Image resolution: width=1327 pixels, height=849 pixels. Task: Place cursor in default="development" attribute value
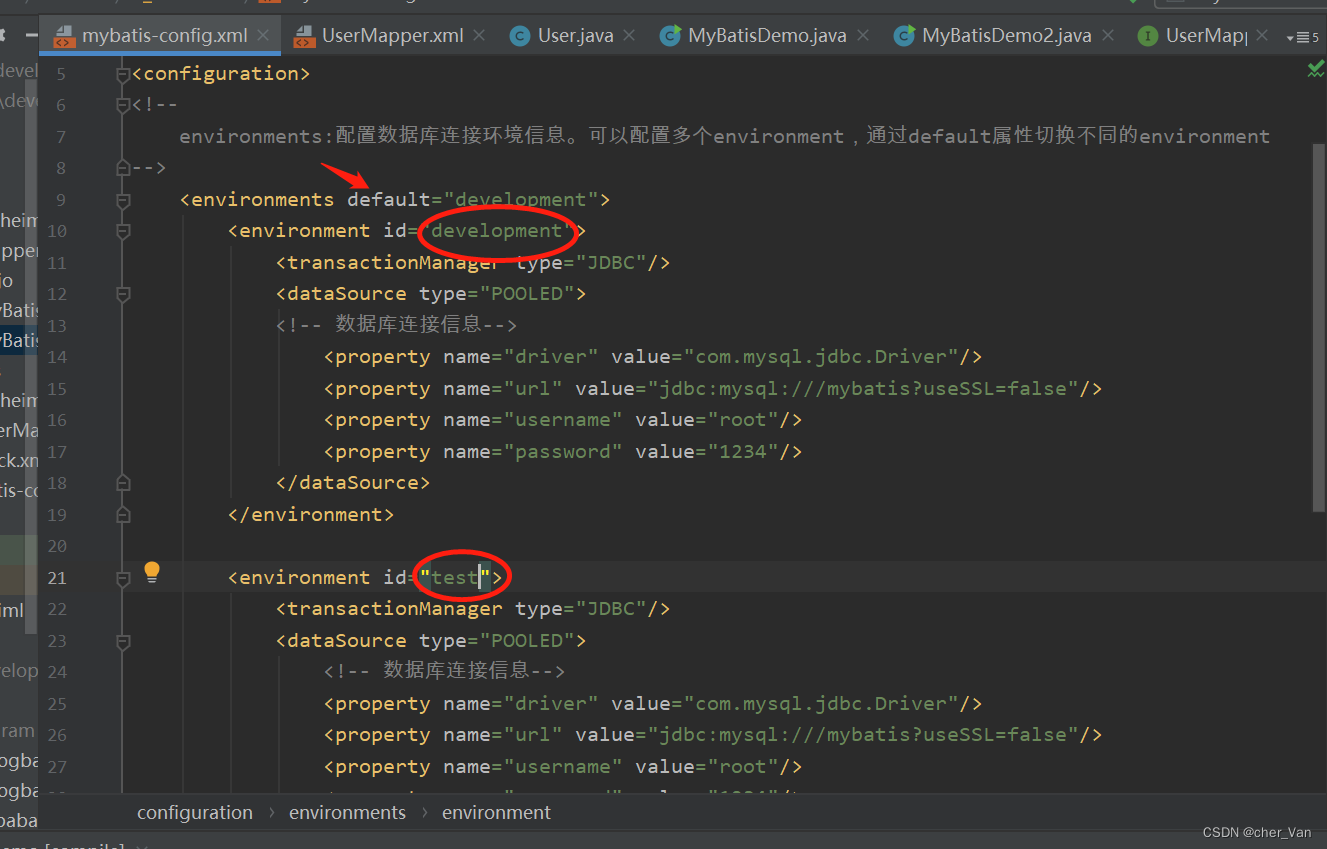(520, 200)
